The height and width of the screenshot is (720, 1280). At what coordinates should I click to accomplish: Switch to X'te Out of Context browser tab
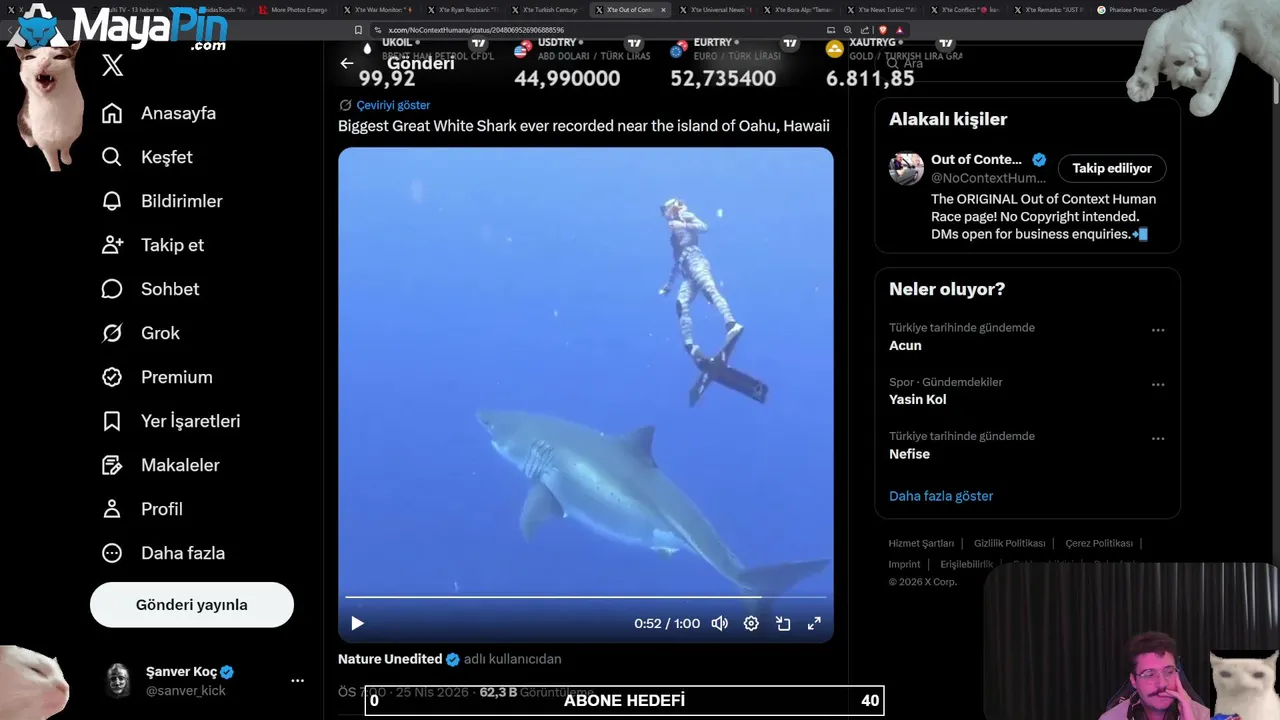pyautogui.click(x=630, y=10)
